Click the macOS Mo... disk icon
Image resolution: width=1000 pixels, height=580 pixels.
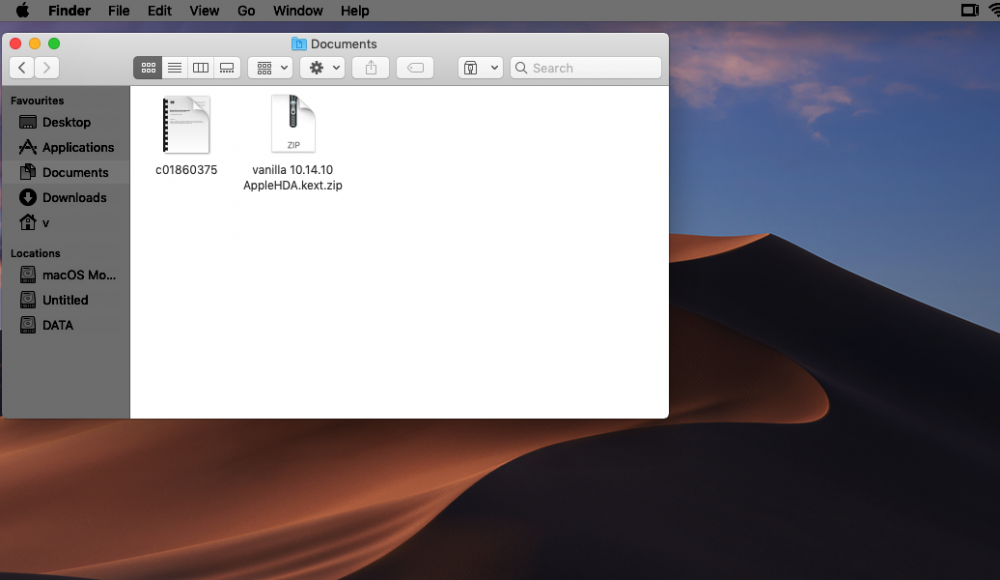pyautogui.click(x=27, y=274)
